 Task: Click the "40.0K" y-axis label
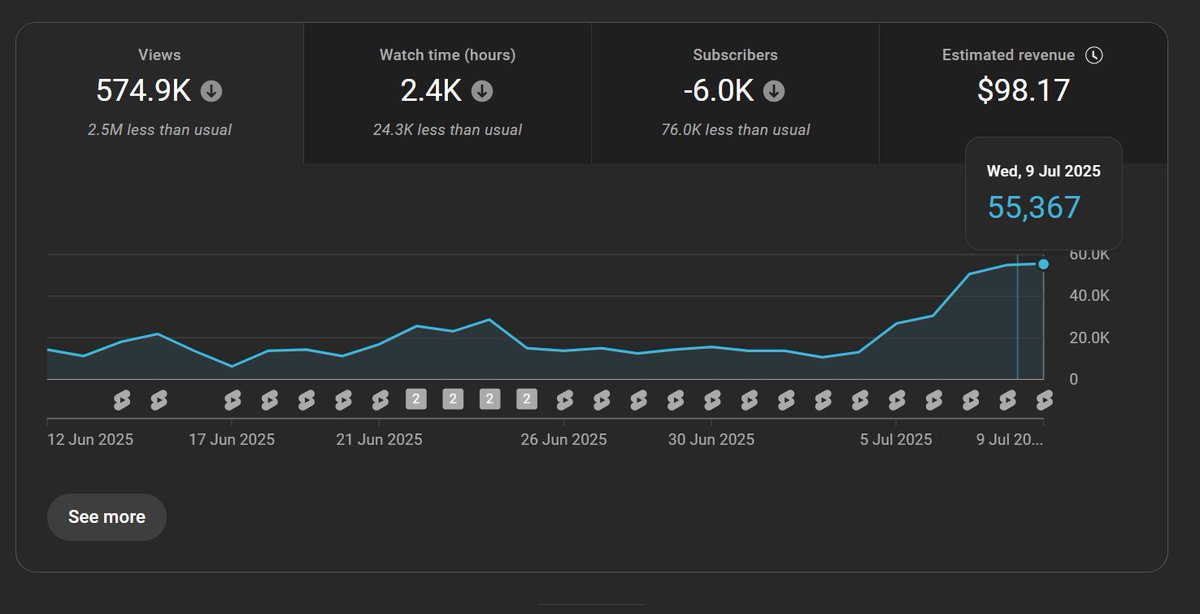[x=1089, y=296]
